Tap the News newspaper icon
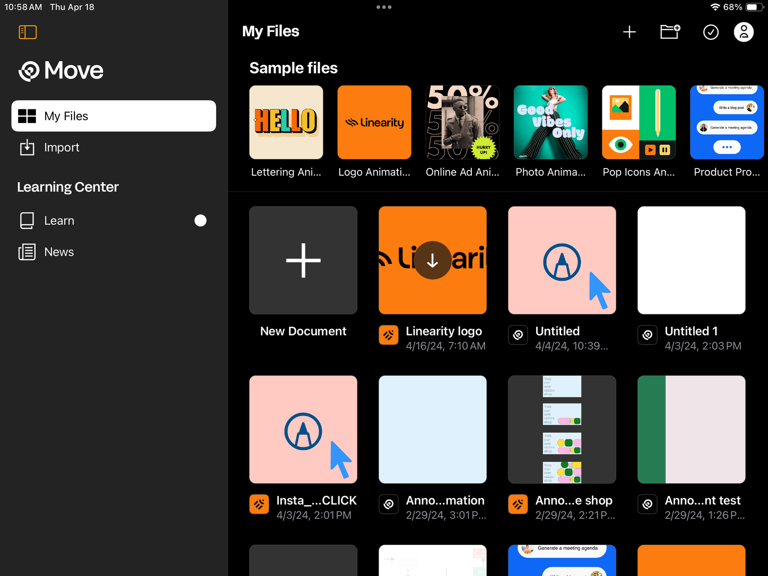Viewport: 768px width, 576px height. click(x=27, y=252)
